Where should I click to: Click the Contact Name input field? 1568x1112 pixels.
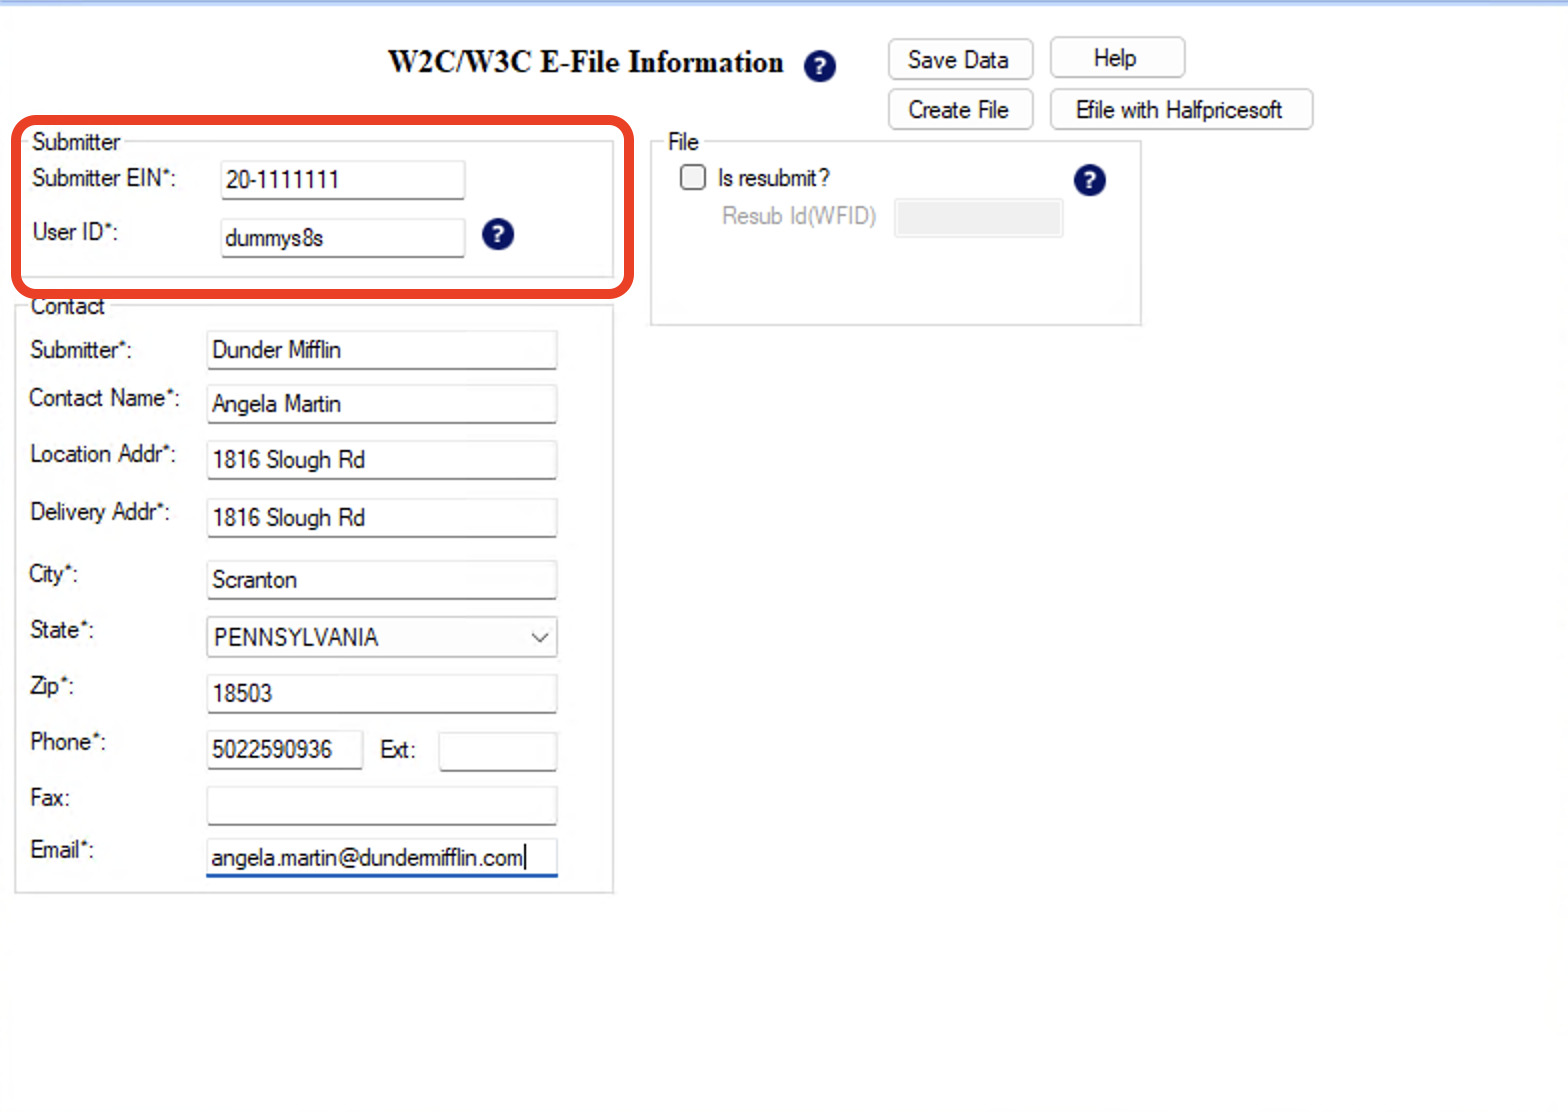pyautogui.click(x=381, y=404)
